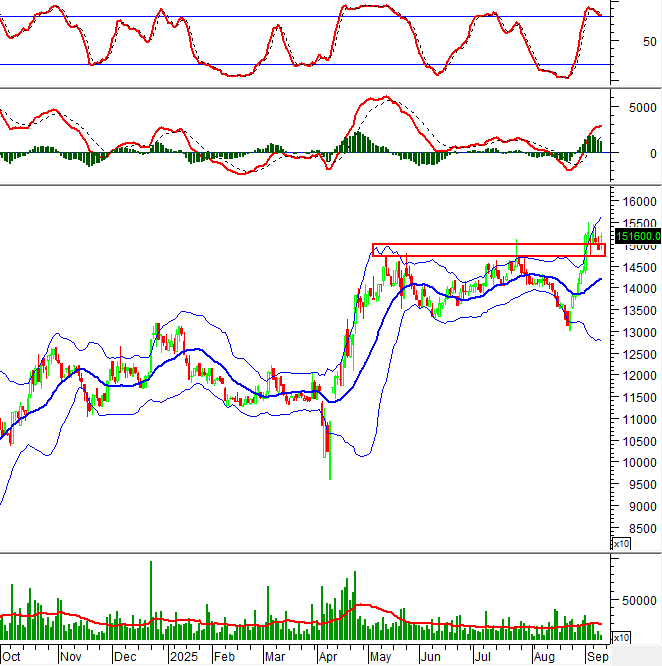
Task: Click the x10 scale box in volume pane
Action: (621, 636)
